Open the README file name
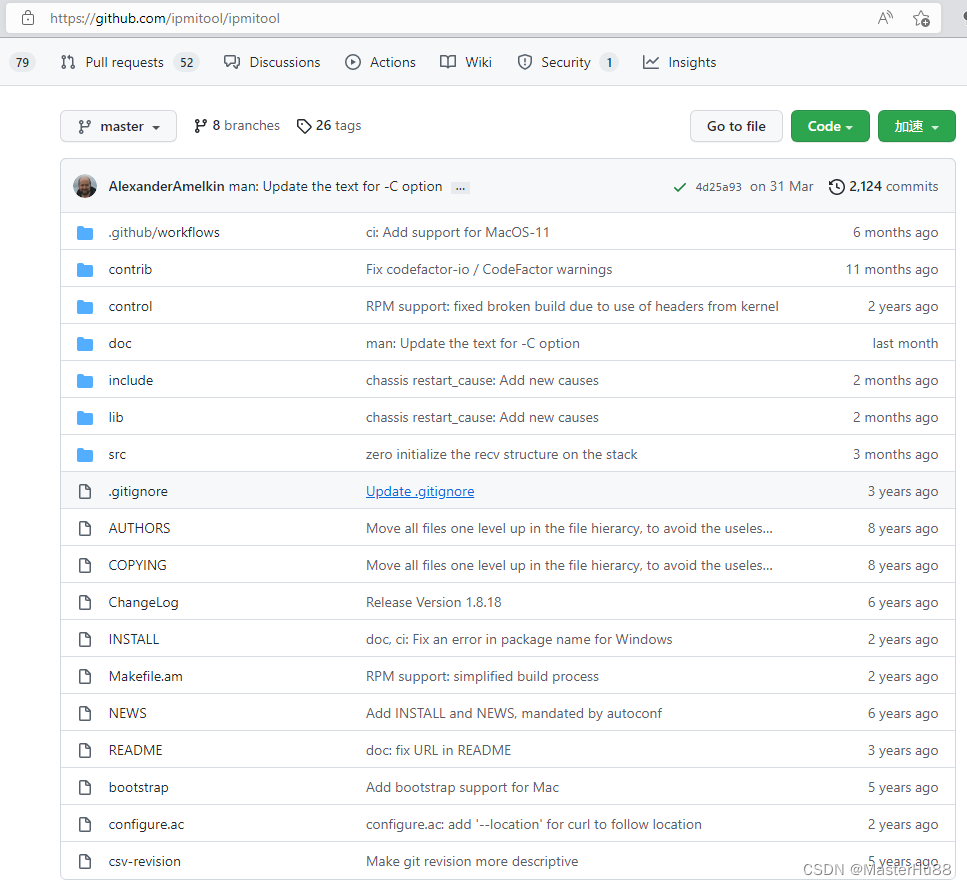The image size is (967, 885). 136,751
